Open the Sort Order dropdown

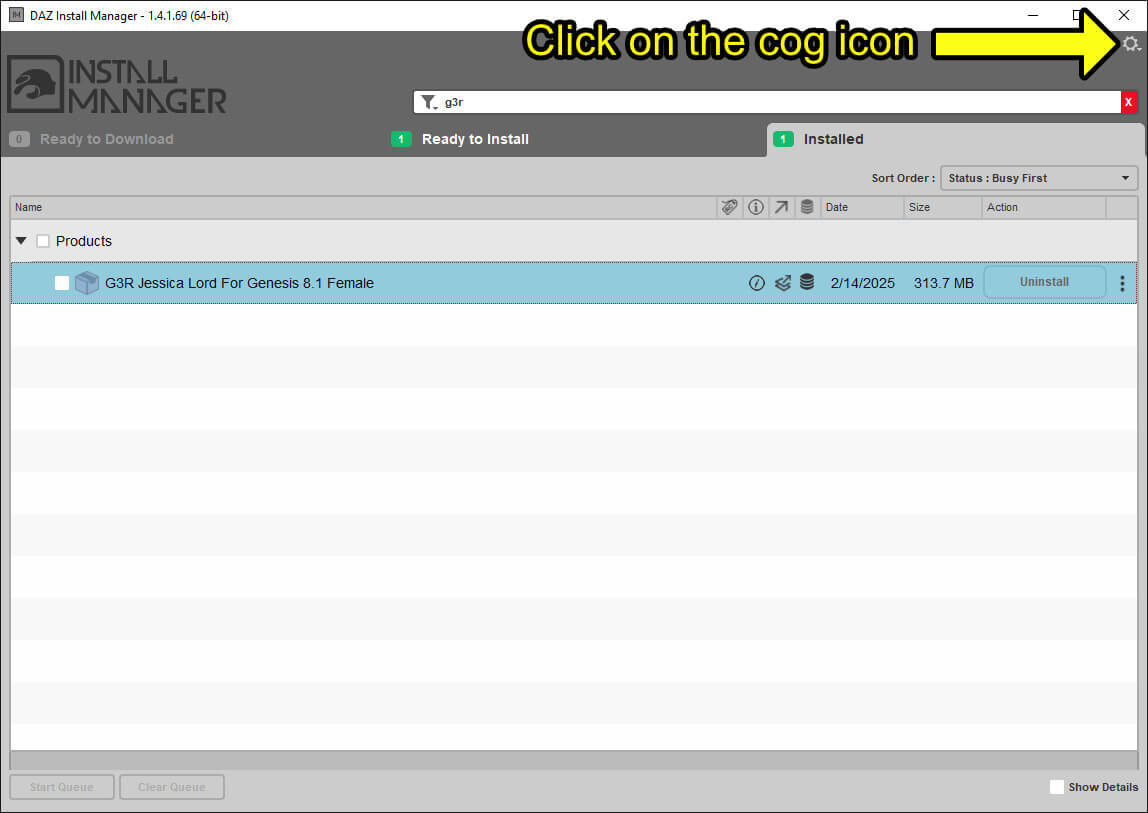click(1039, 178)
